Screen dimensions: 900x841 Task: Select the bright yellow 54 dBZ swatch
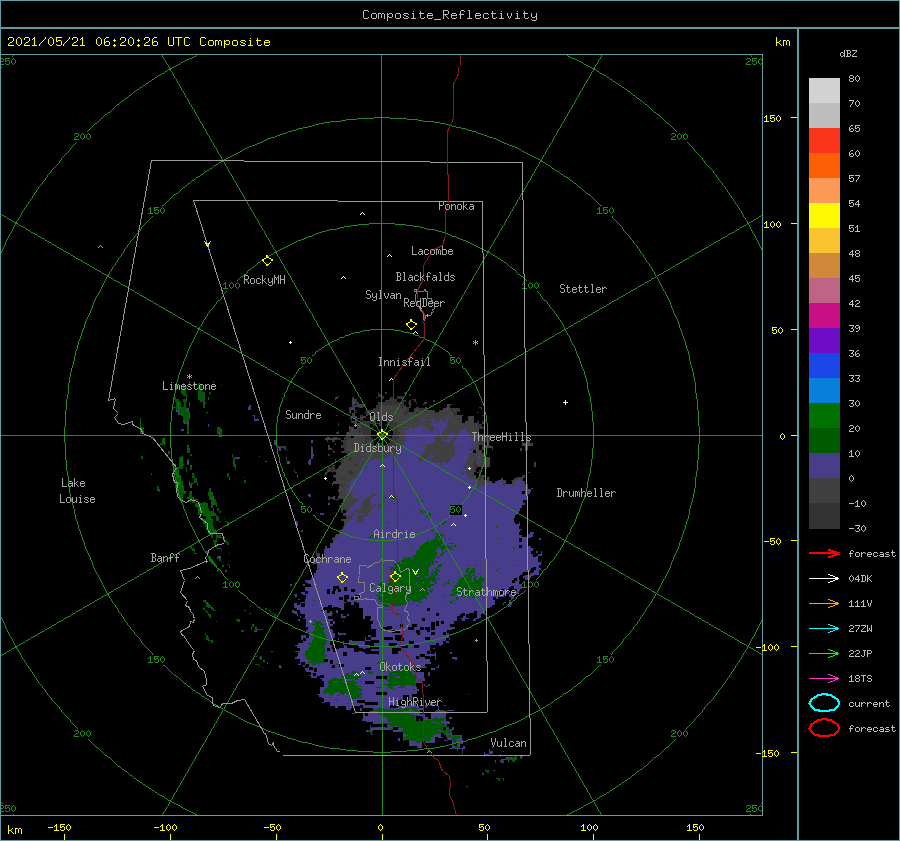pos(824,215)
